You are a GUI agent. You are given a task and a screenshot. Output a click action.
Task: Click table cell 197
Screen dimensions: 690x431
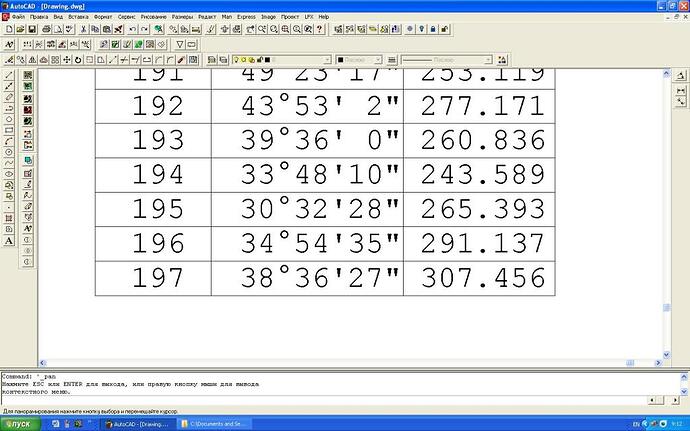point(153,278)
